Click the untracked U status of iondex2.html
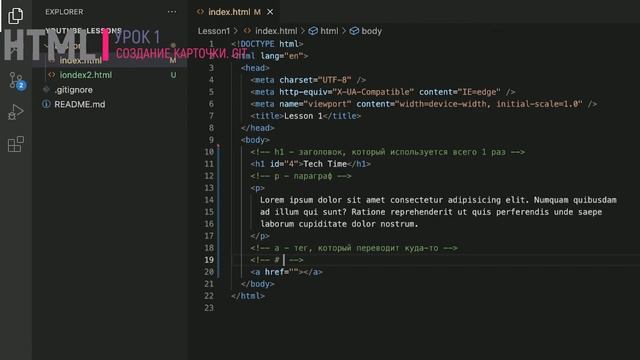Image resolution: width=640 pixels, height=360 pixels. click(173, 75)
